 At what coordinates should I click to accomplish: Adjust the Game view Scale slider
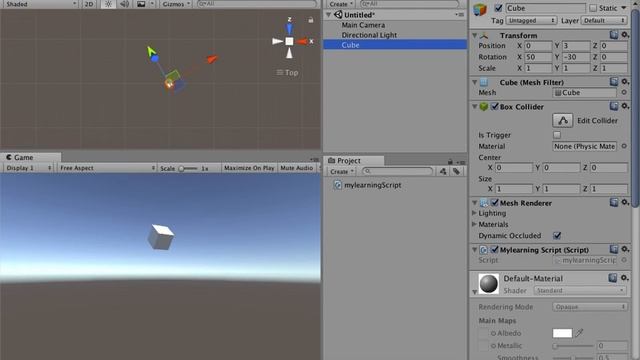click(188, 168)
